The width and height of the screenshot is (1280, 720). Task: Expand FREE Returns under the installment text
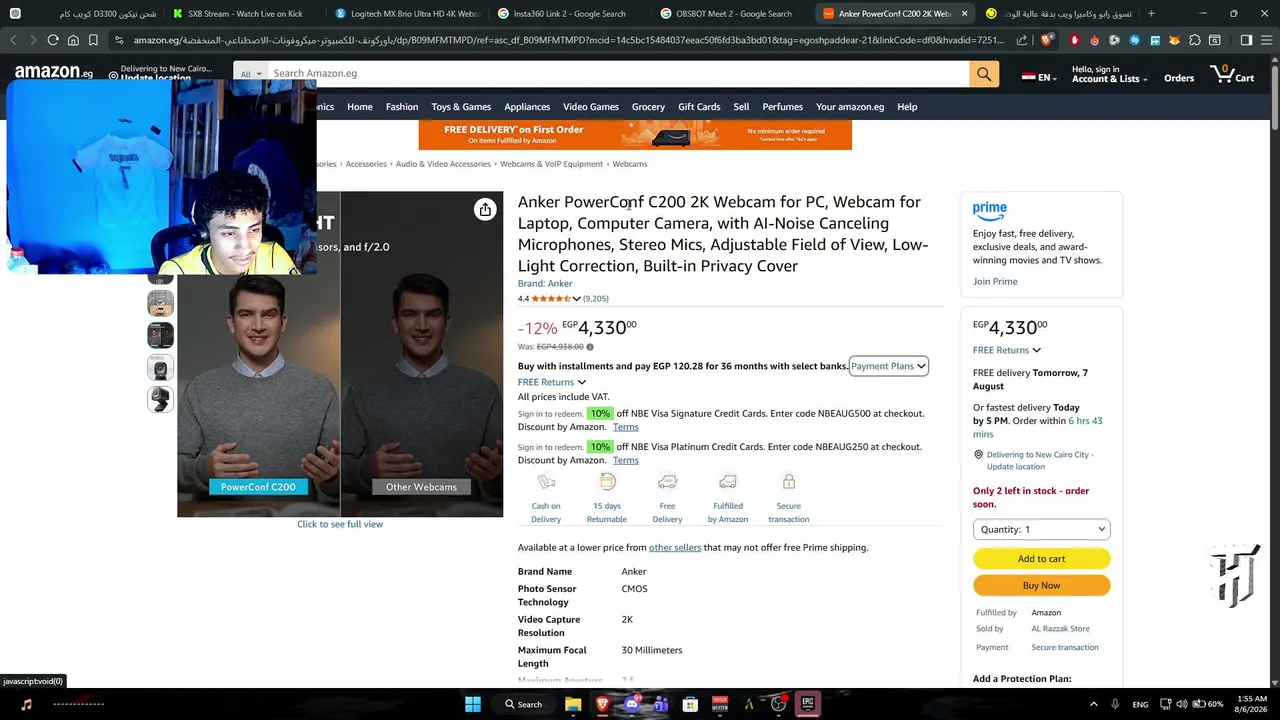pos(551,382)
